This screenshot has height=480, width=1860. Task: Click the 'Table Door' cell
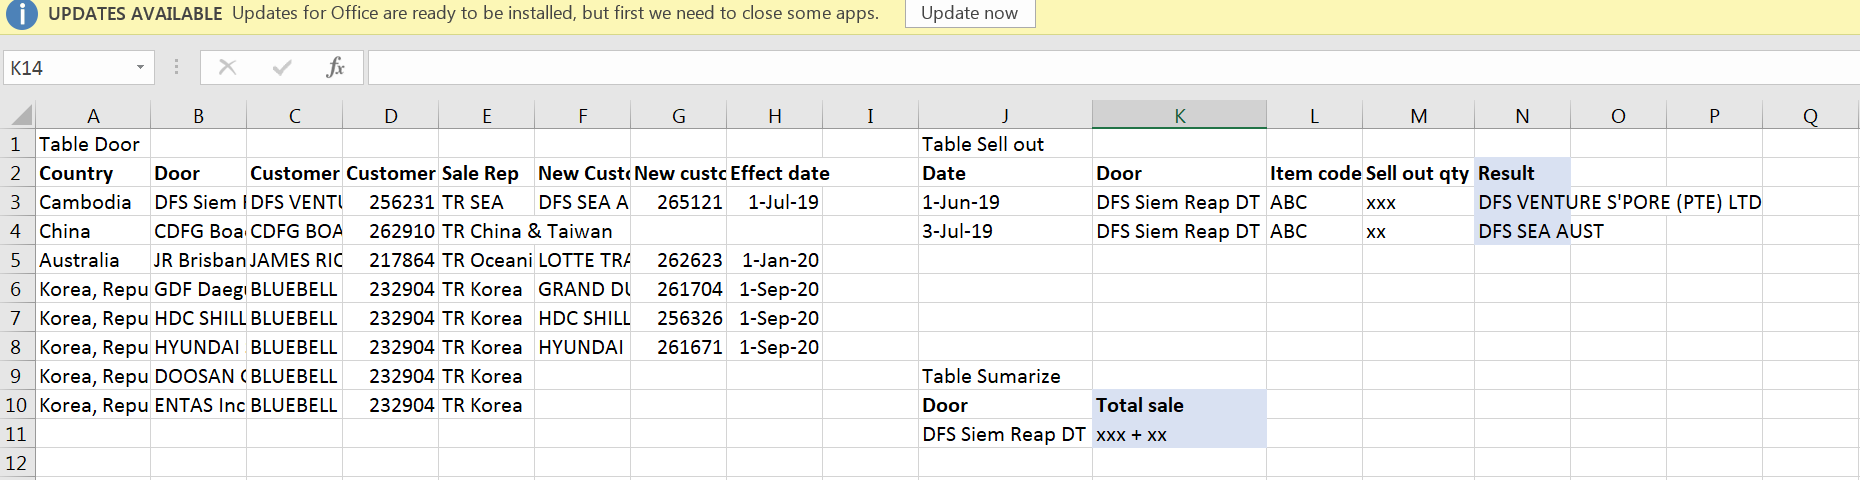tap(93, 144)
